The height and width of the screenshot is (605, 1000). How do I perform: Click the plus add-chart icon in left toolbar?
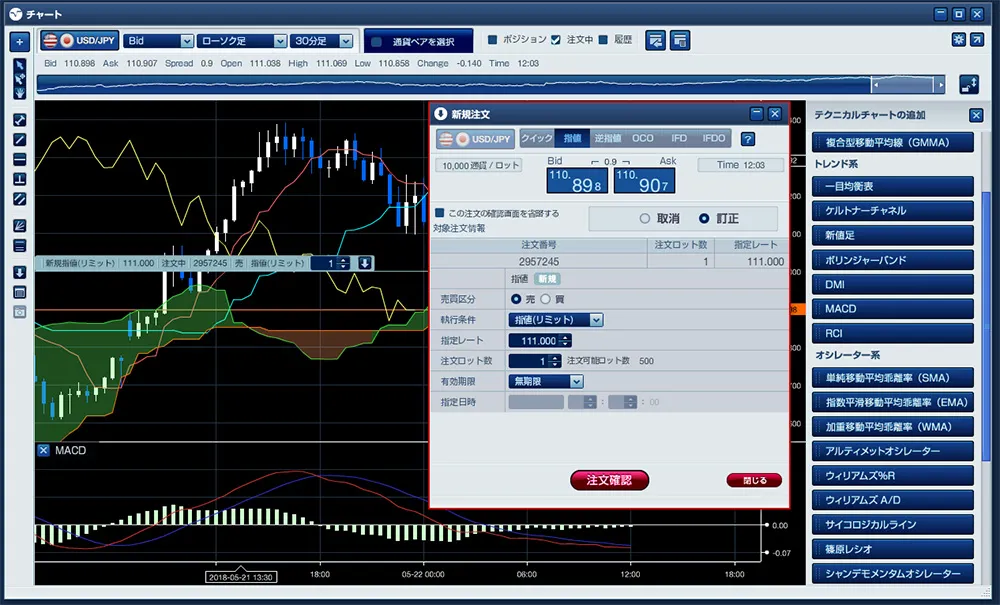click(x=19, y=42)
